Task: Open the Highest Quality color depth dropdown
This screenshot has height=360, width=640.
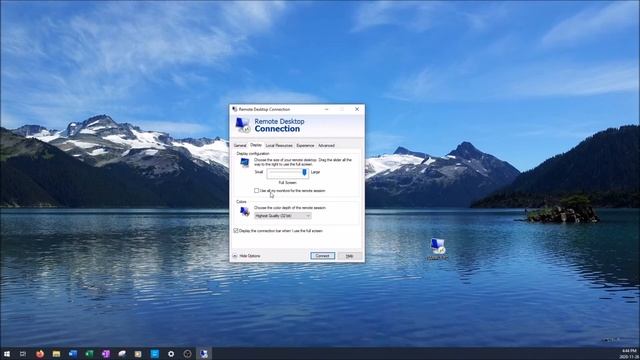Action: pyautogui.click(x=283, y=216)
